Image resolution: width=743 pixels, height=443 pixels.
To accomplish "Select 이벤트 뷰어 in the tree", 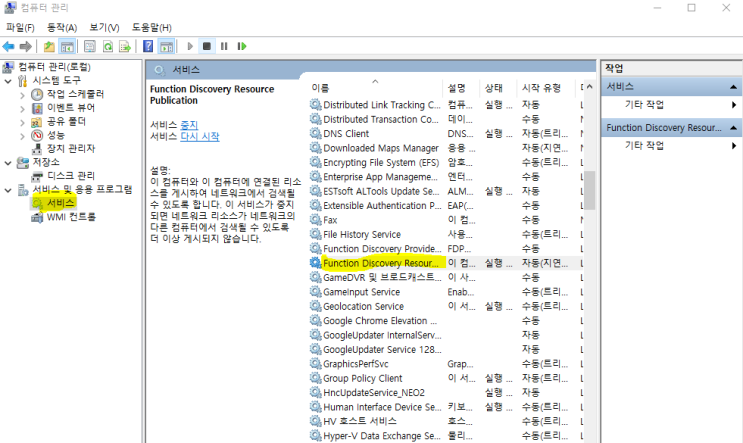I will [71, 108].
